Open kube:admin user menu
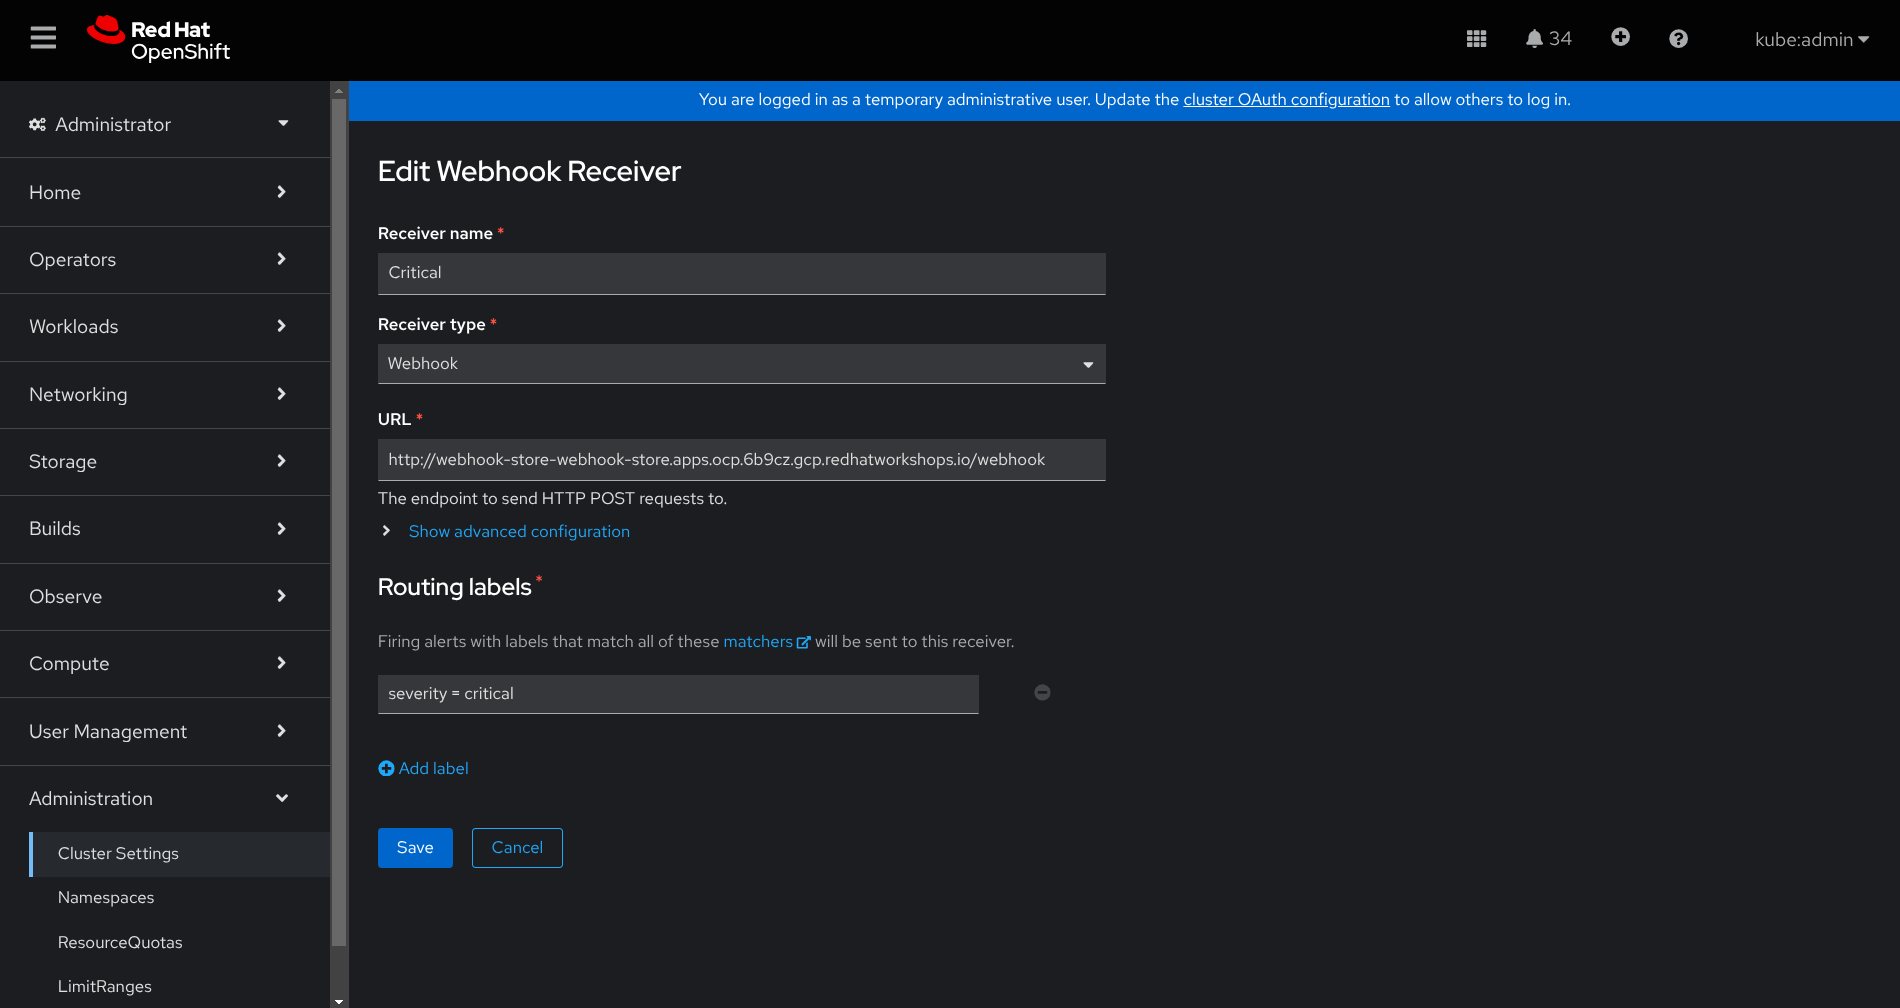This screenshot has height=1008, width=1900. click(1811, 40)
